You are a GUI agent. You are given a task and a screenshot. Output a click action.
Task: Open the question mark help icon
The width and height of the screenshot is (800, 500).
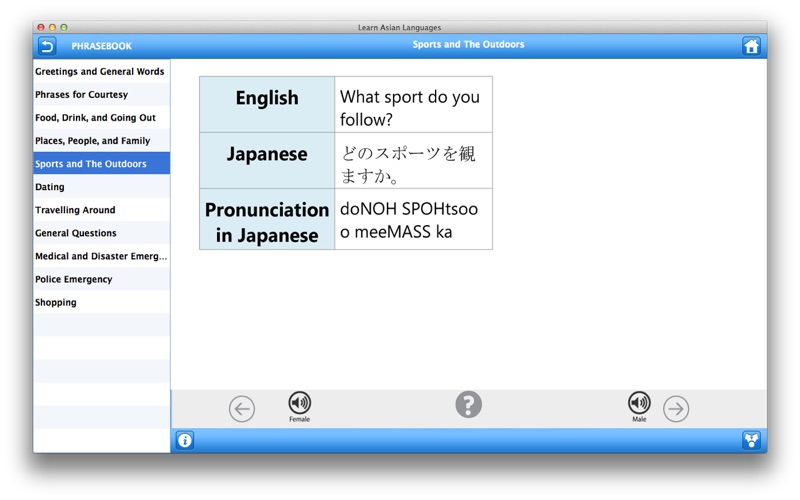(468, 405)
